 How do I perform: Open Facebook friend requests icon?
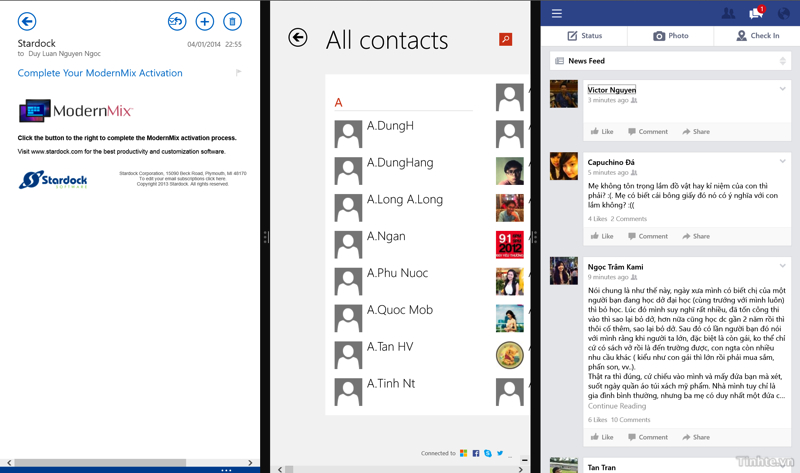click(728, 13)
